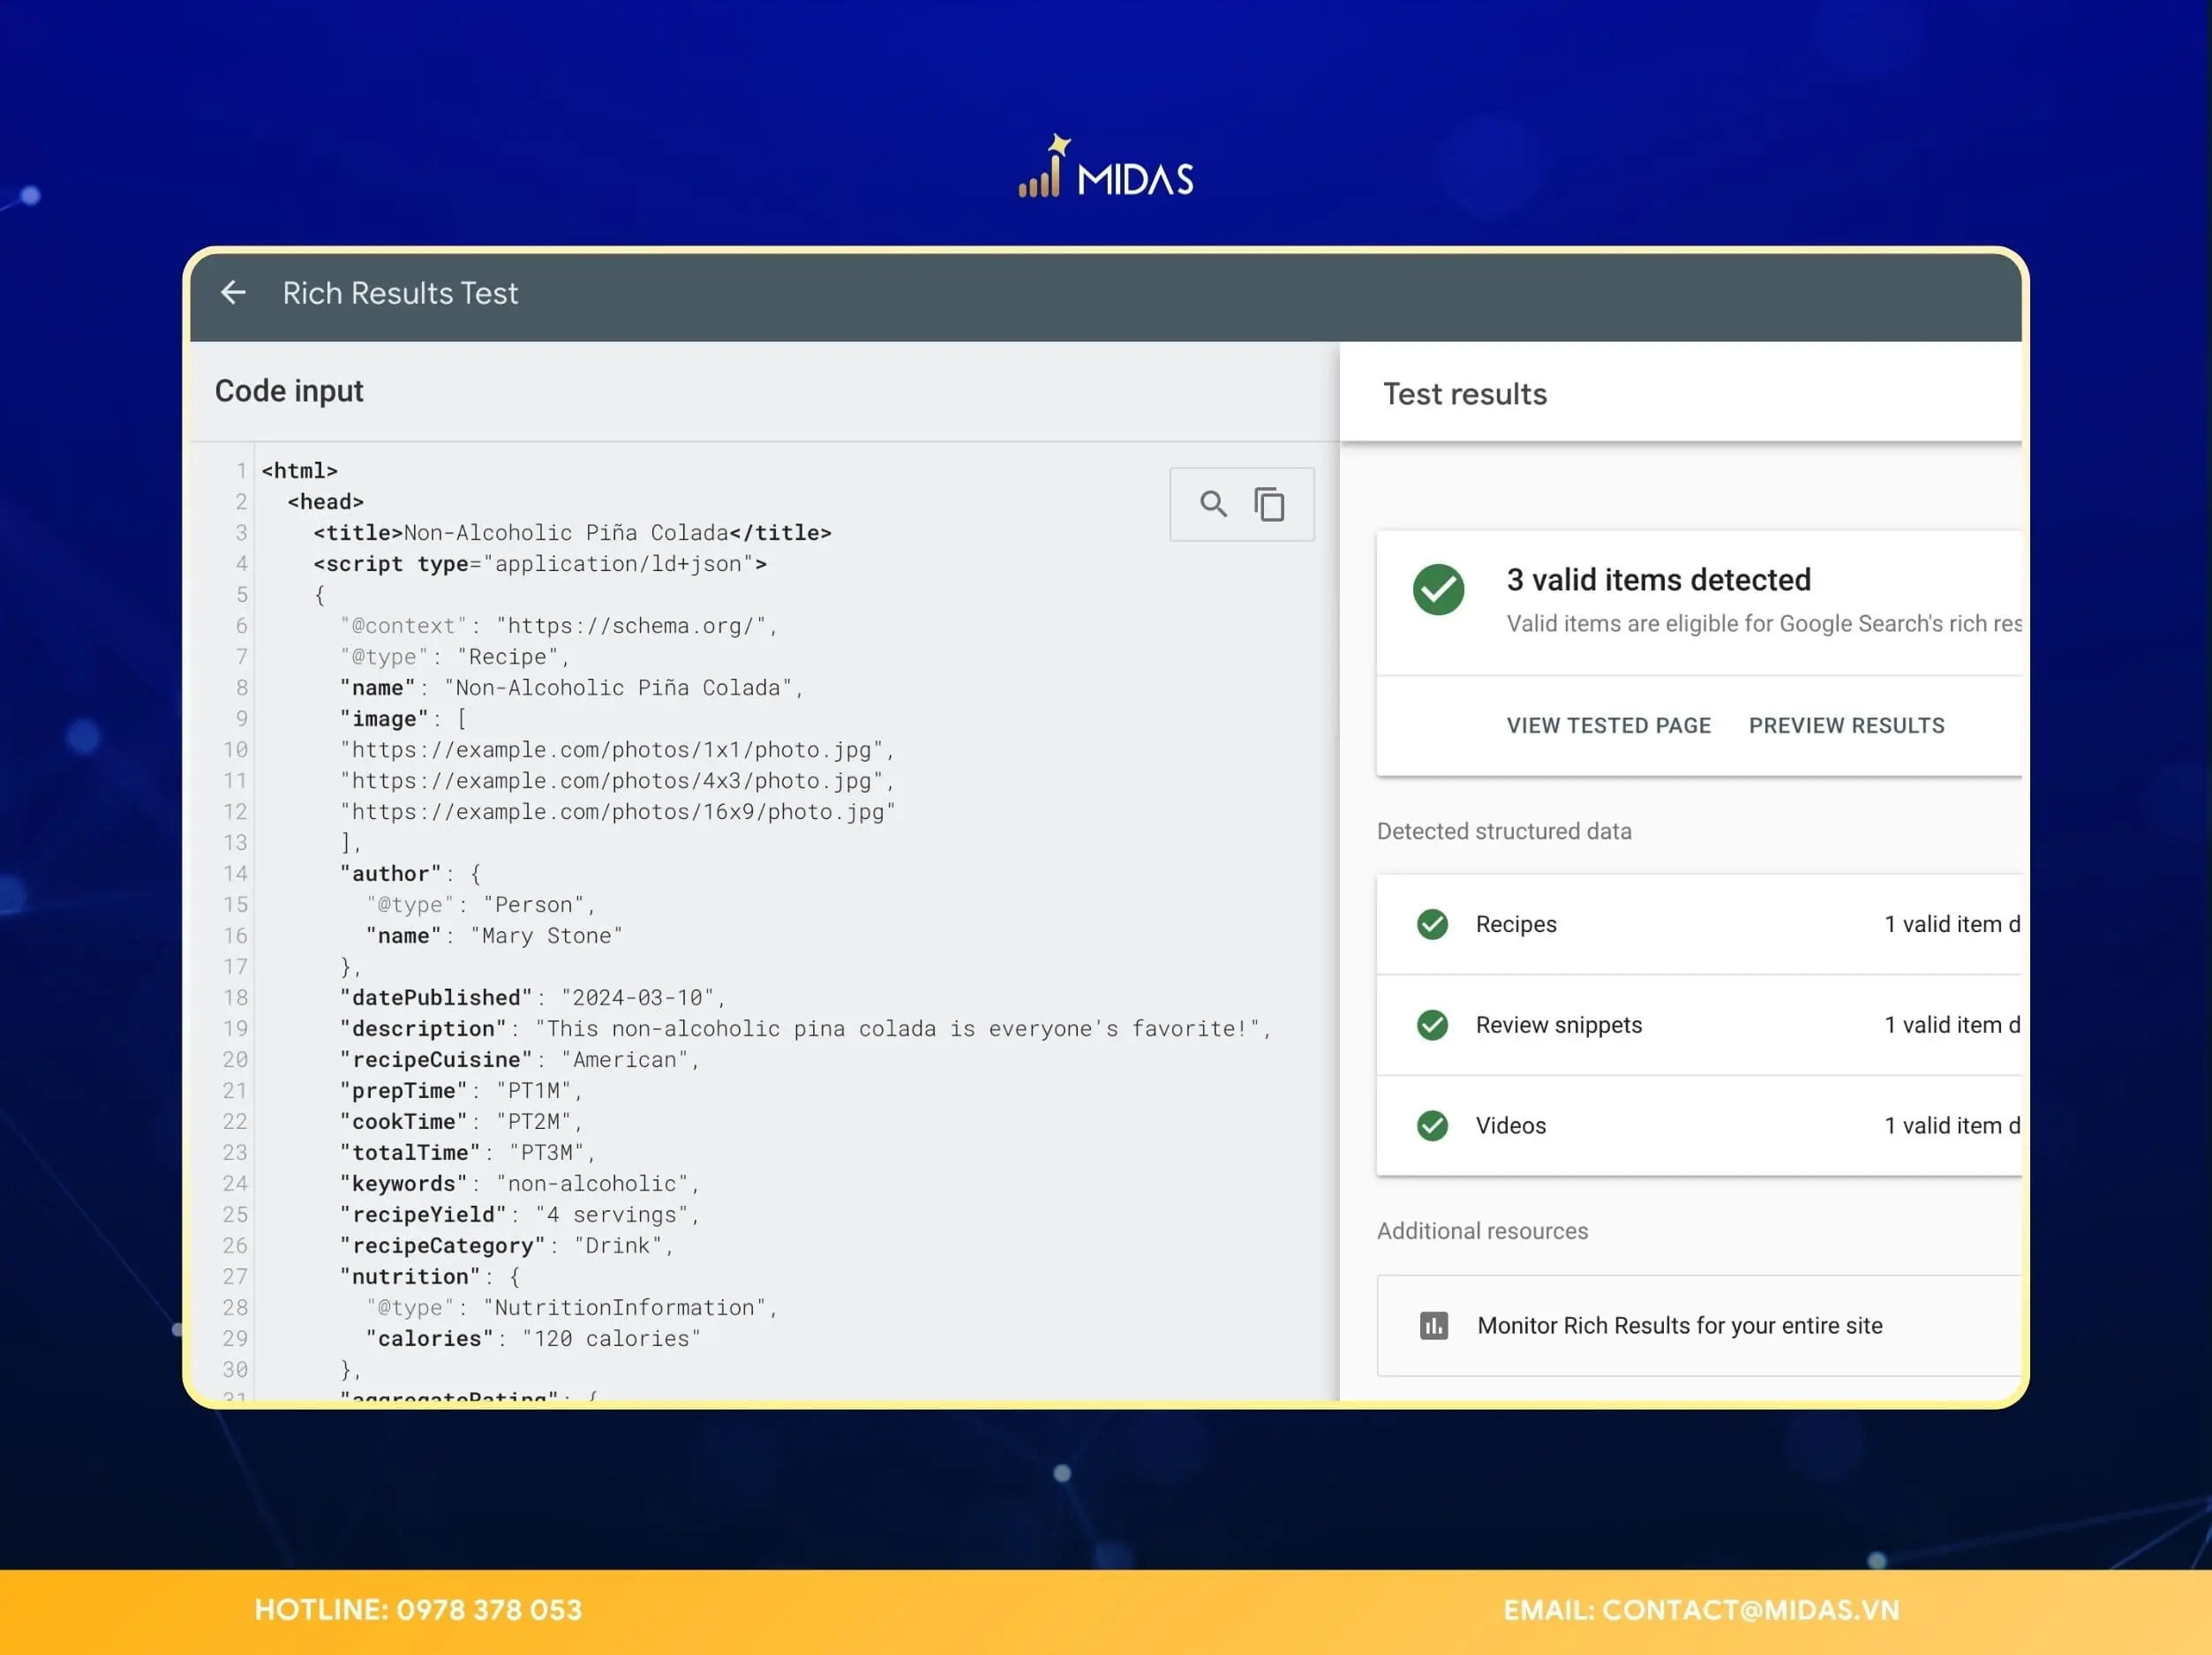The image size is (2212, 1655).
Task: Click the checkmark icon next to Review snippets
Action: [1432, 1025]
